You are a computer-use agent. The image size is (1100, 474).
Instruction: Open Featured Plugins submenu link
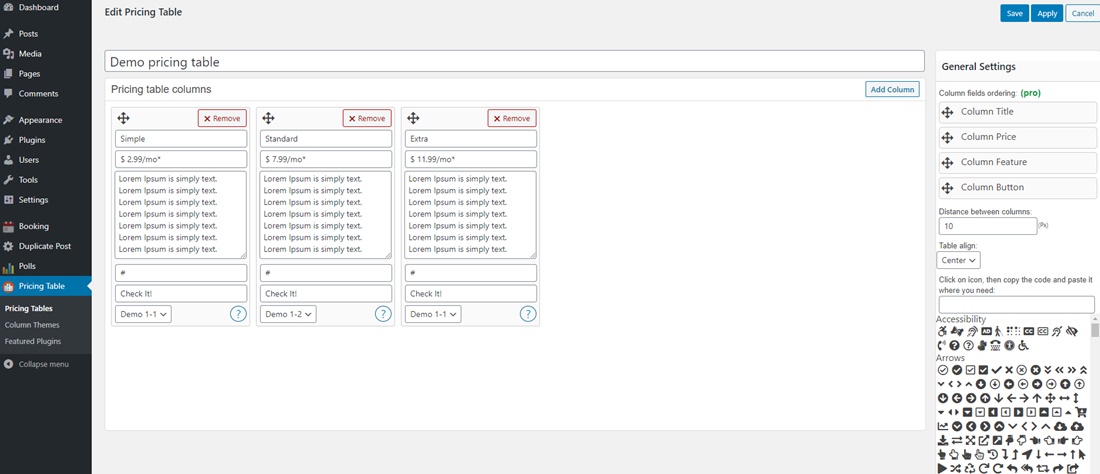point(33,341)
